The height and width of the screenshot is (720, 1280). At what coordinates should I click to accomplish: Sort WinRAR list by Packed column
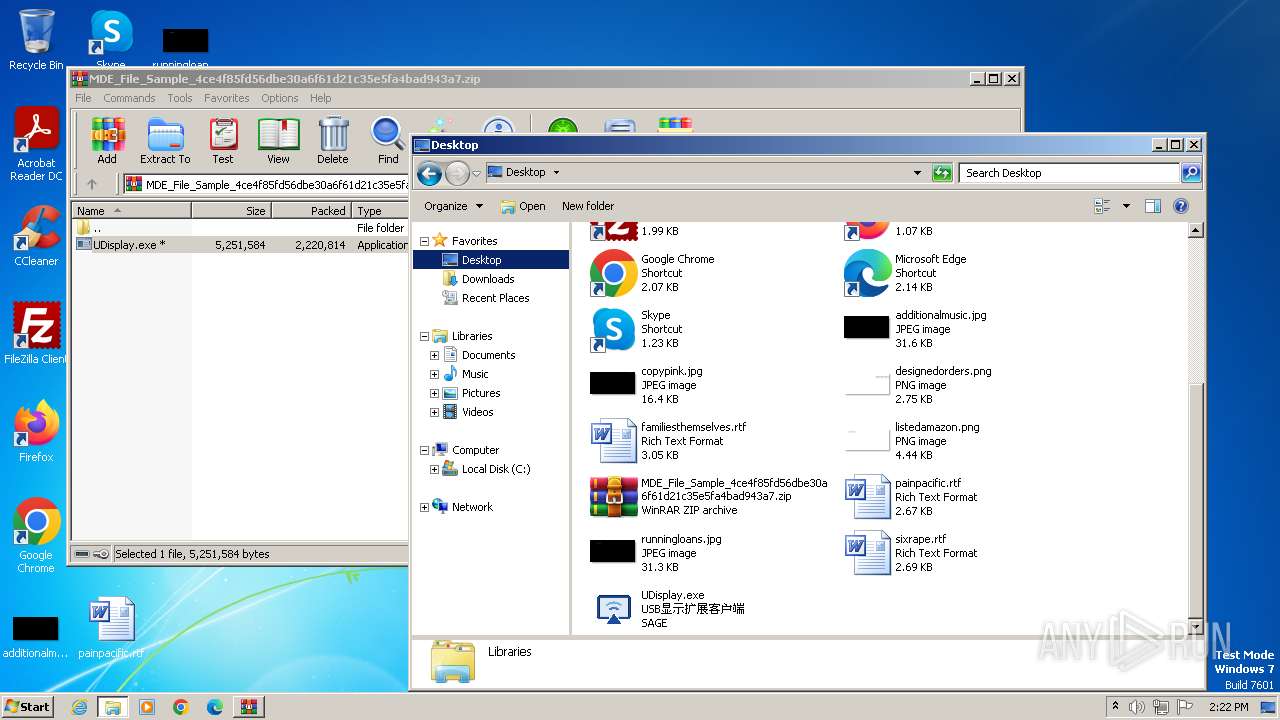click(x=311, y=210)
